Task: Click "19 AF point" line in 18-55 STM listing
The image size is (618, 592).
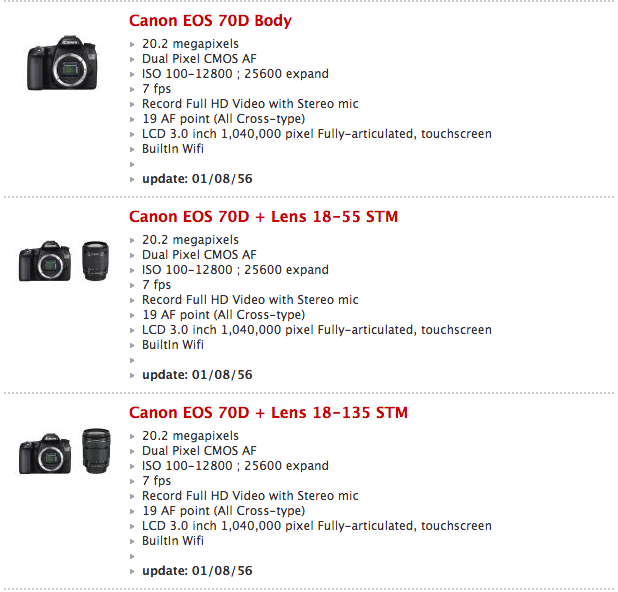Action: [x=223, y=315]
